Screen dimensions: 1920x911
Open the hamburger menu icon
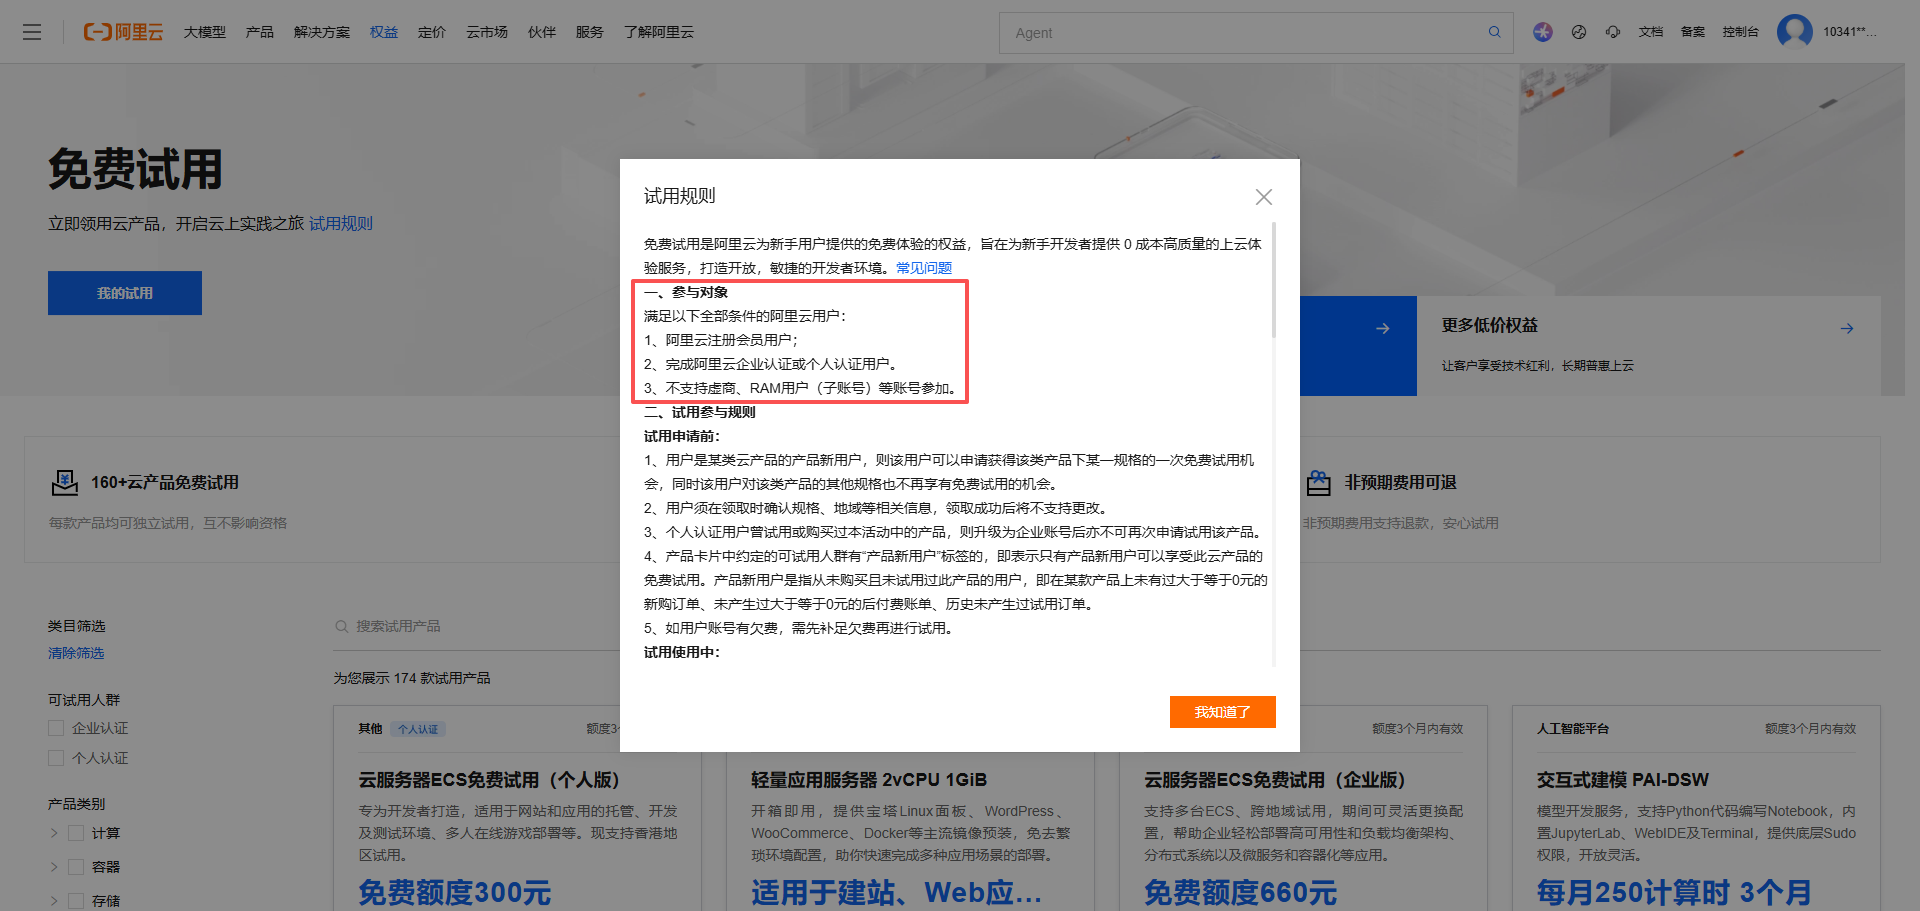(32, 32)
